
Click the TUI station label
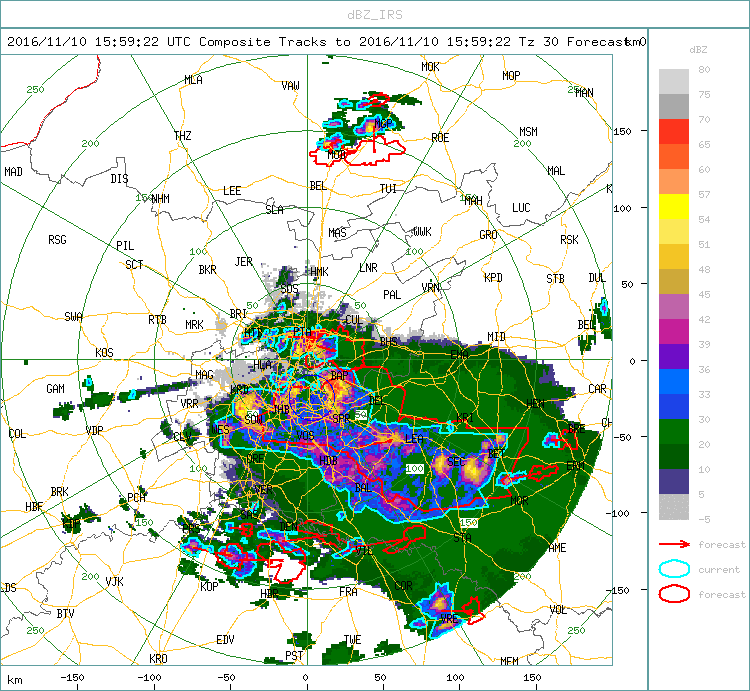(x=388, y=189)
